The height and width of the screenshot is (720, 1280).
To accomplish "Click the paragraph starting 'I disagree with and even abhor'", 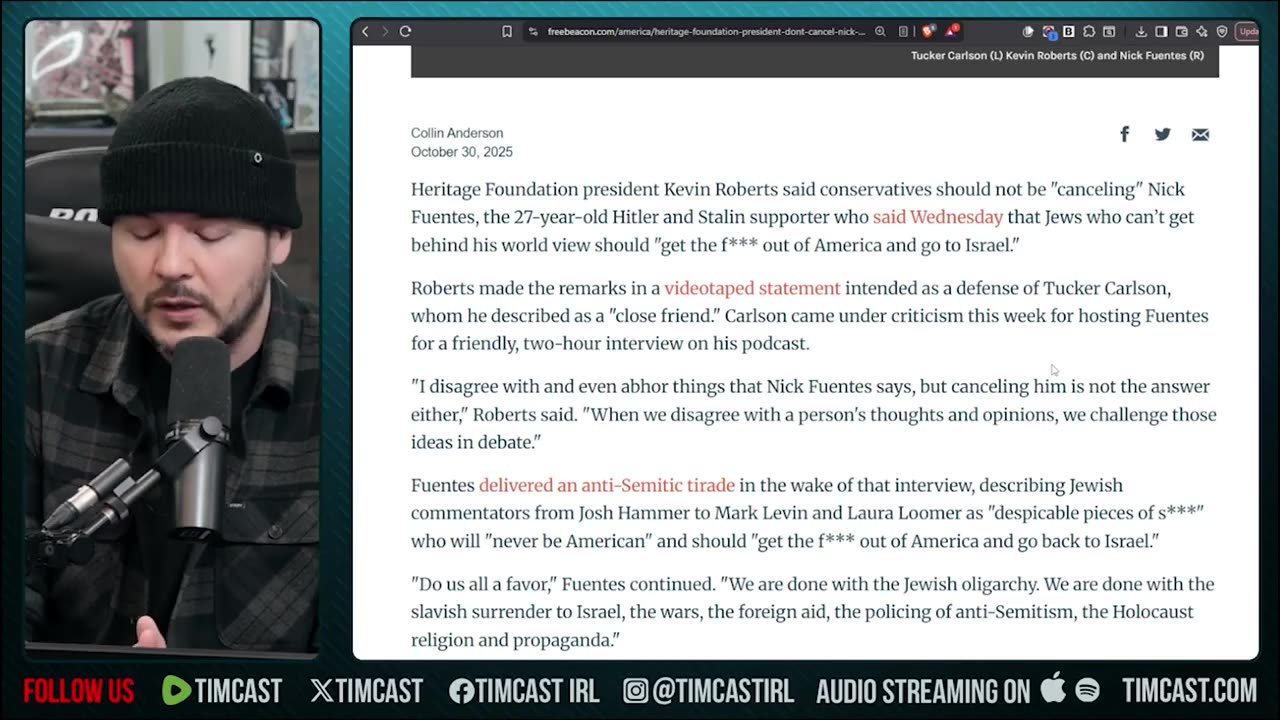I will click(x=813, y=414).
